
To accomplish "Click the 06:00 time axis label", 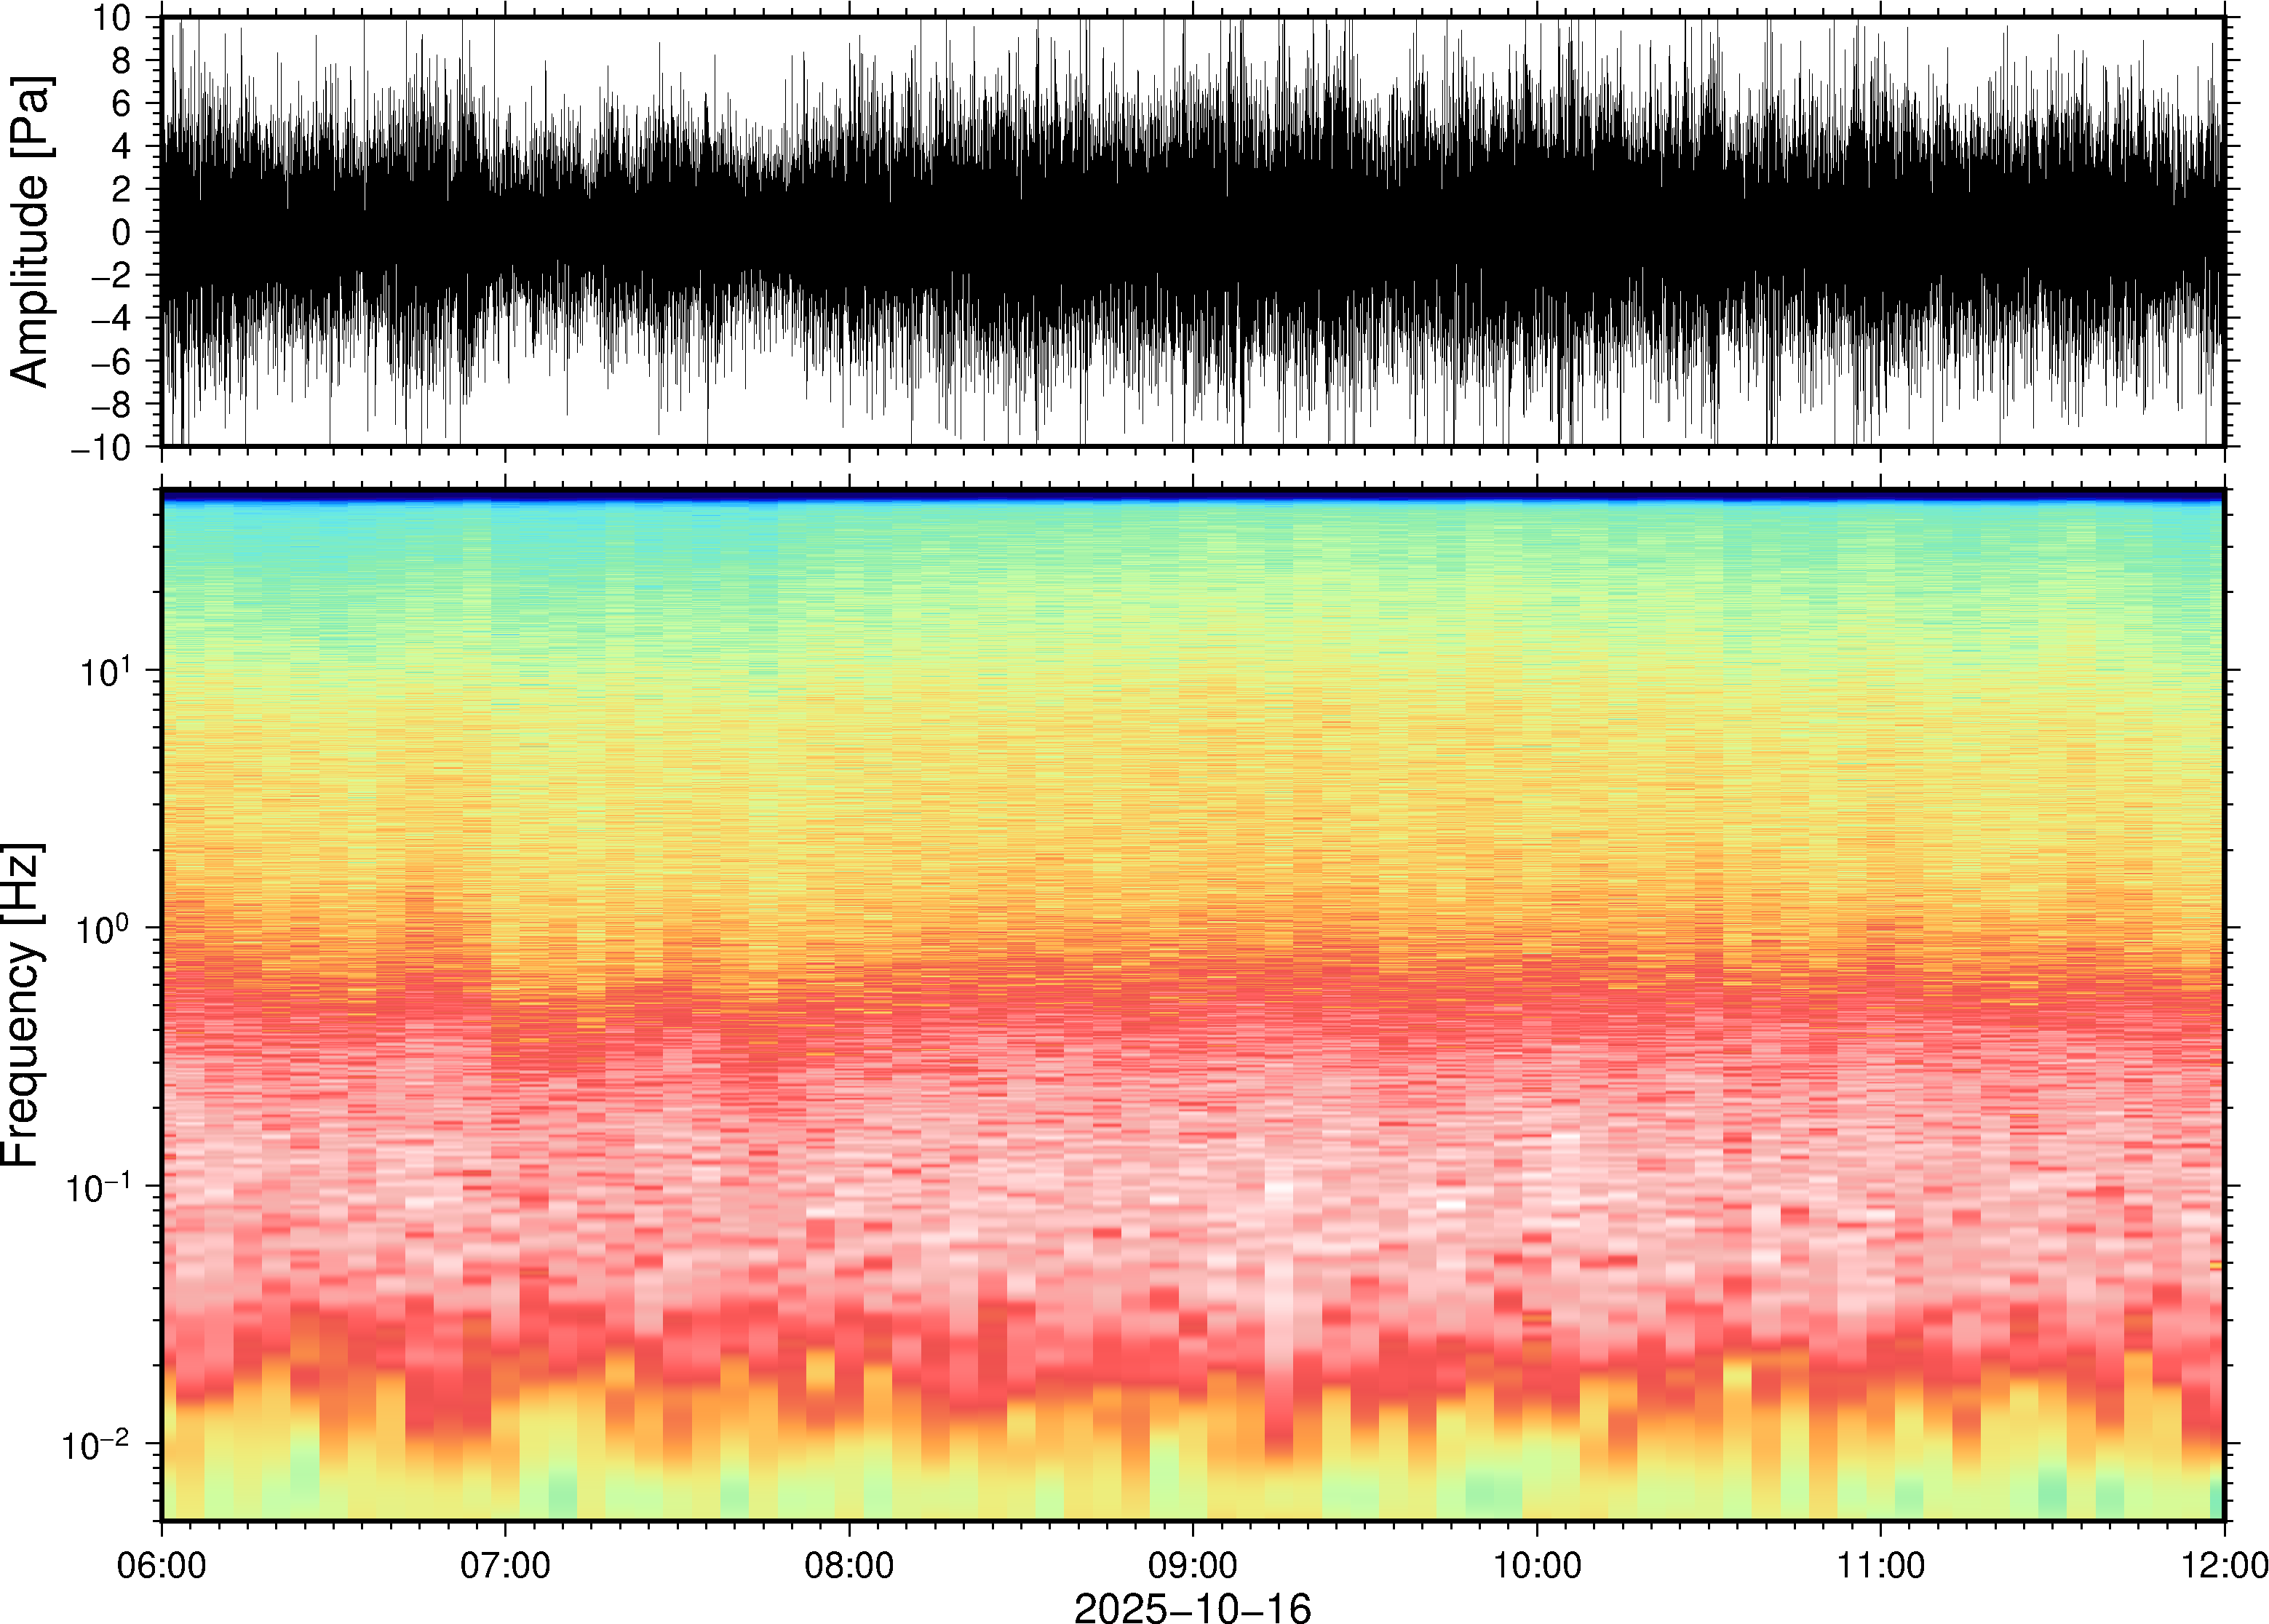I will tap(162, 1565).
